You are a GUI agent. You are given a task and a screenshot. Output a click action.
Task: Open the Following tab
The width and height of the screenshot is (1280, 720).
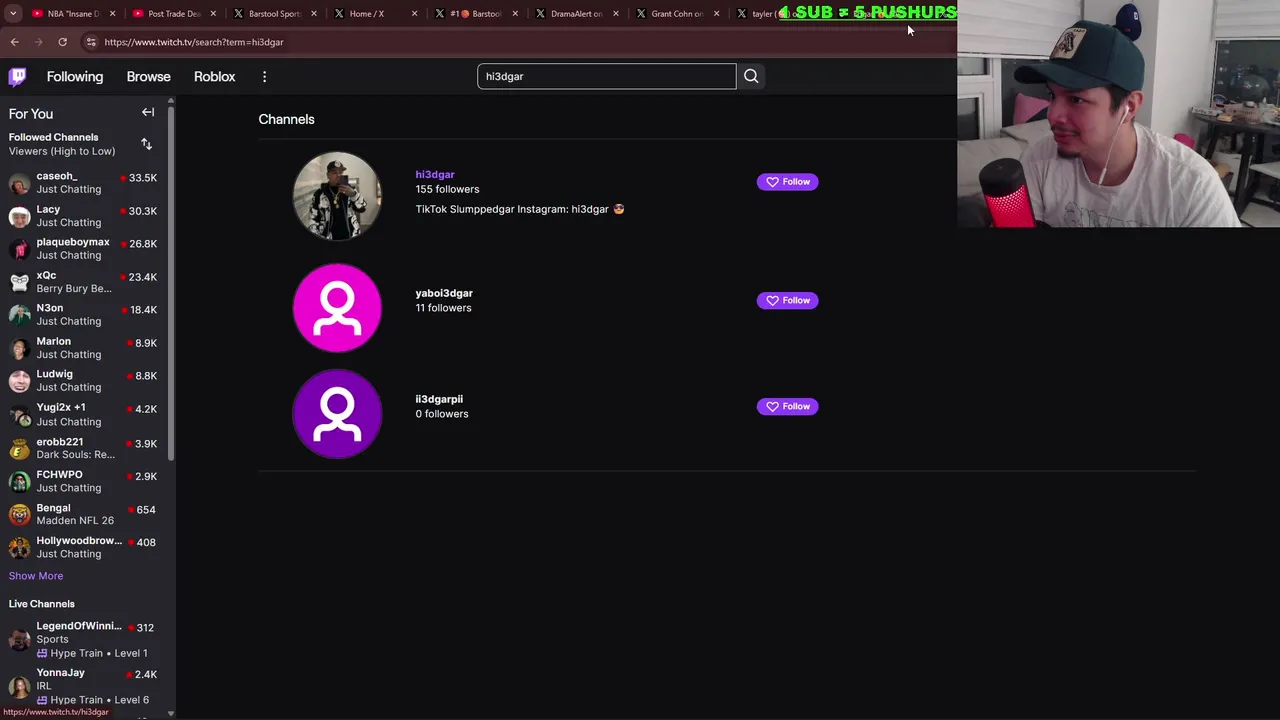point(75,76)
